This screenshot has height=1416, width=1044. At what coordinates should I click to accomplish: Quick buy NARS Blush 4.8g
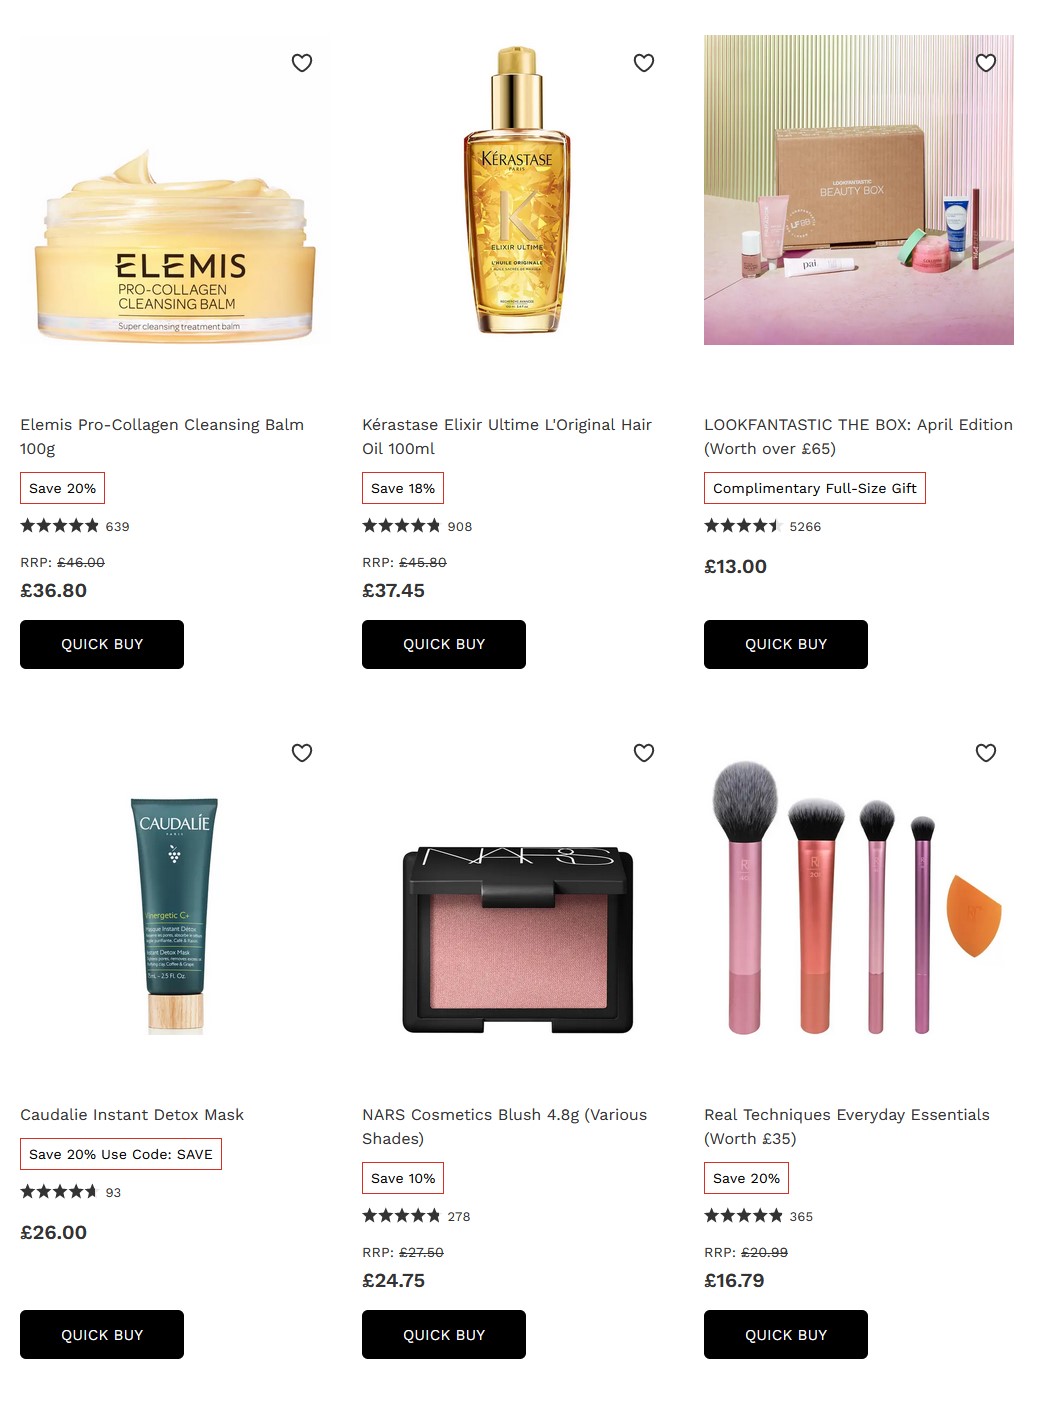coord(444,1334)
